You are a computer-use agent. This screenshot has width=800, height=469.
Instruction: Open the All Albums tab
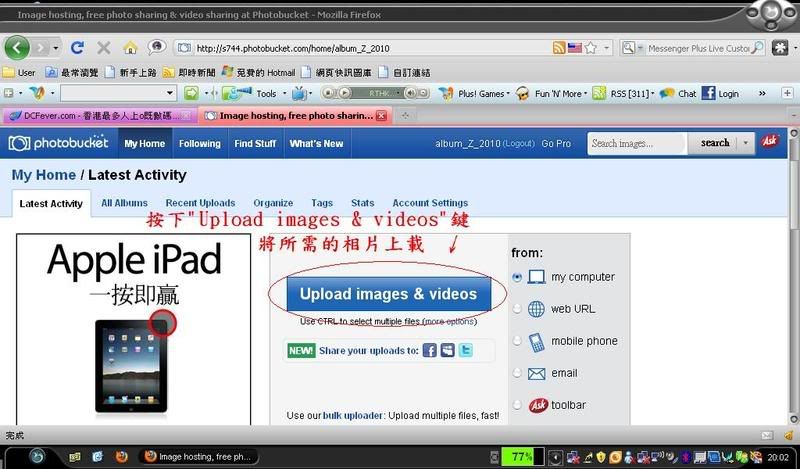coord(124,203)
